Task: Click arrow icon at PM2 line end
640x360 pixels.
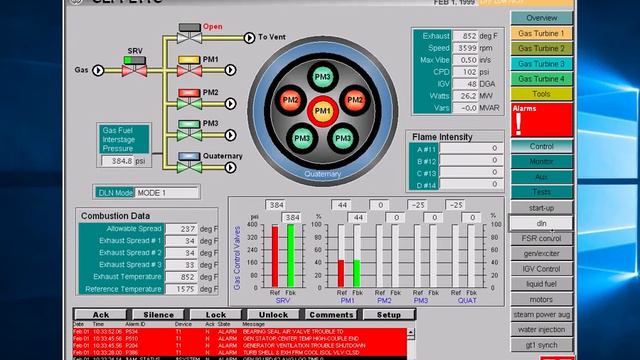Action: point(230,104)
